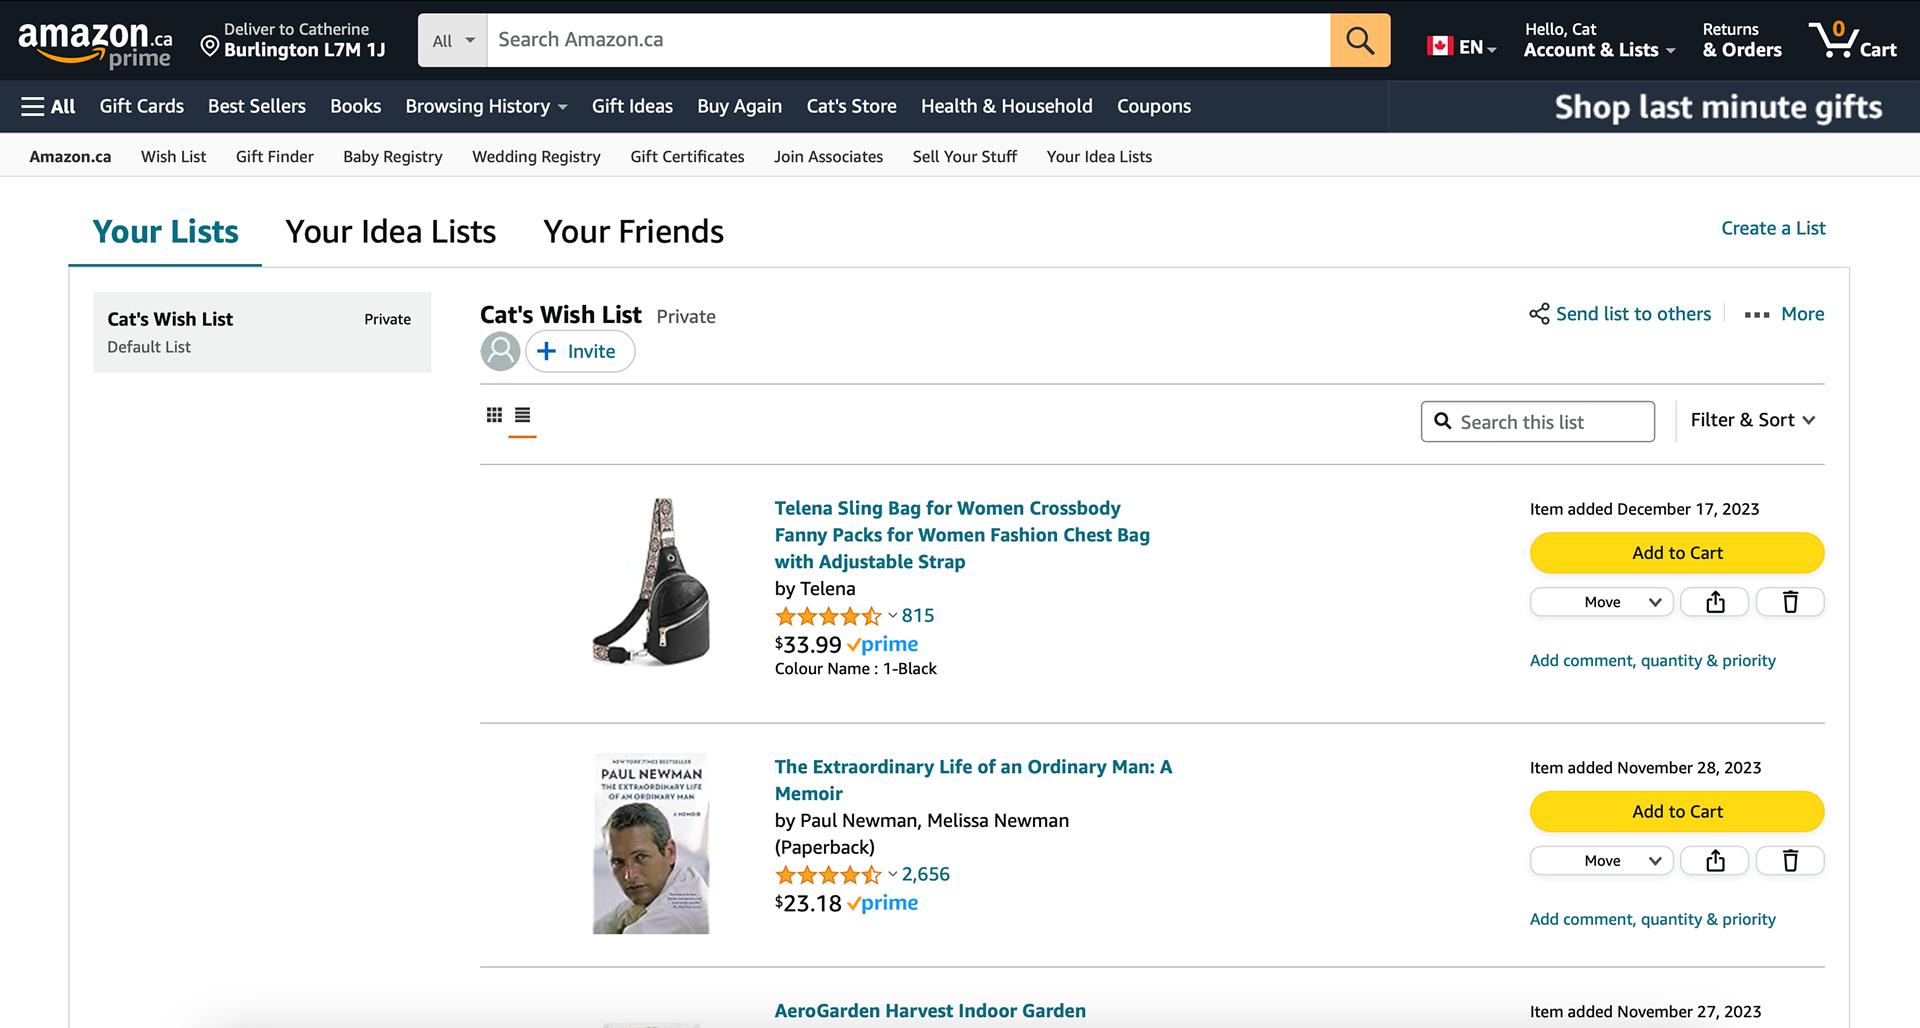1920x1028 pixels.
Task: Share the Telena Sling Bag item
Action: tap(1715, 602)
